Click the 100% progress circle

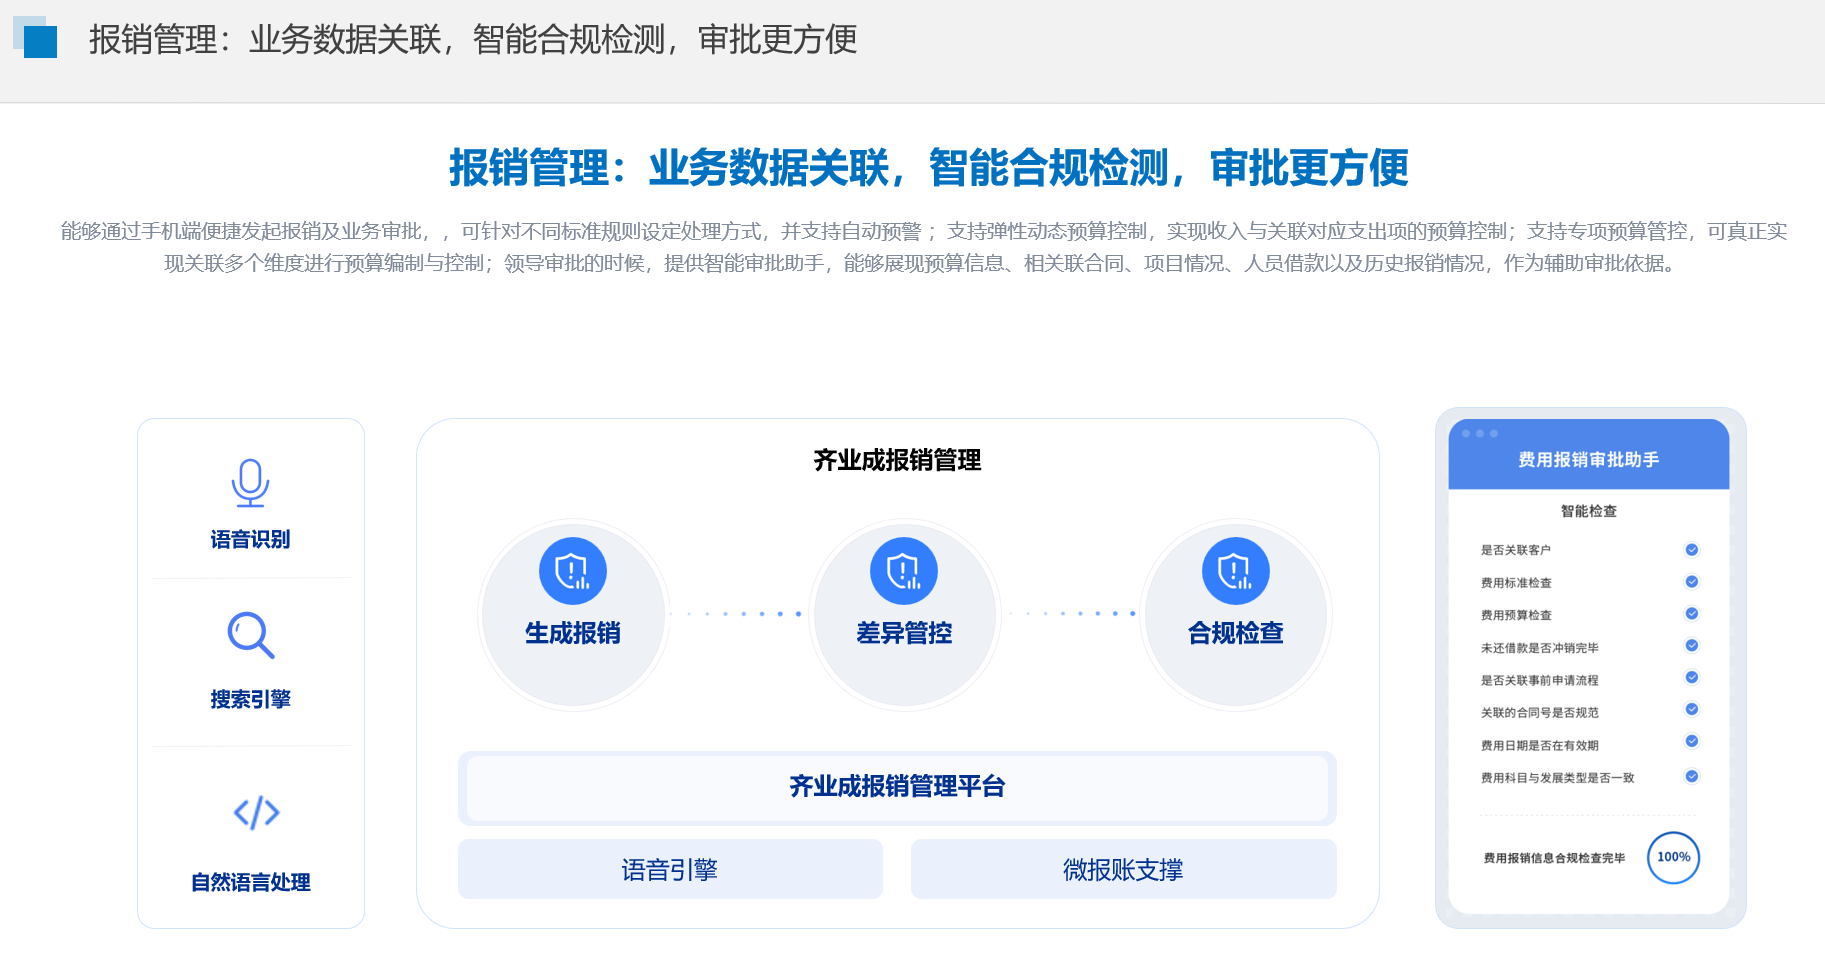tap(1674, 857)
